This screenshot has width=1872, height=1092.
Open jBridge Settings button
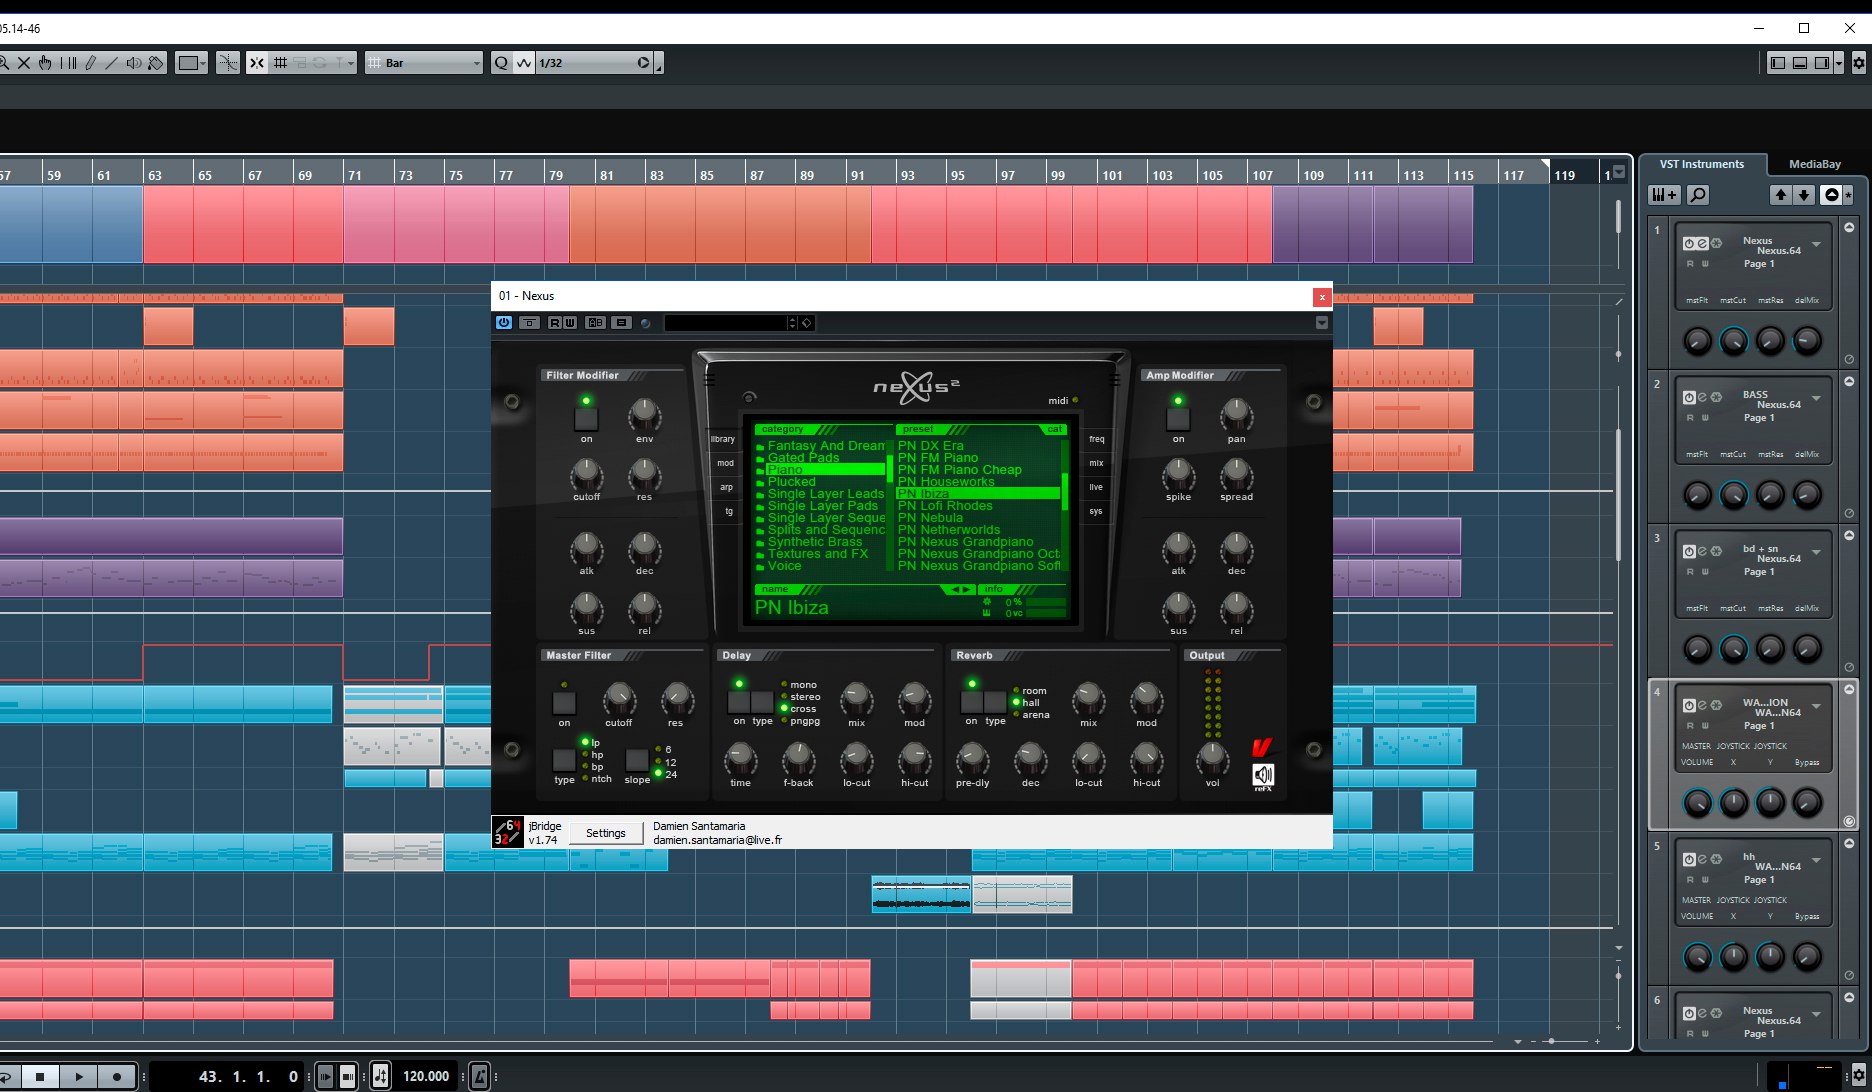(x=606, y=833)
